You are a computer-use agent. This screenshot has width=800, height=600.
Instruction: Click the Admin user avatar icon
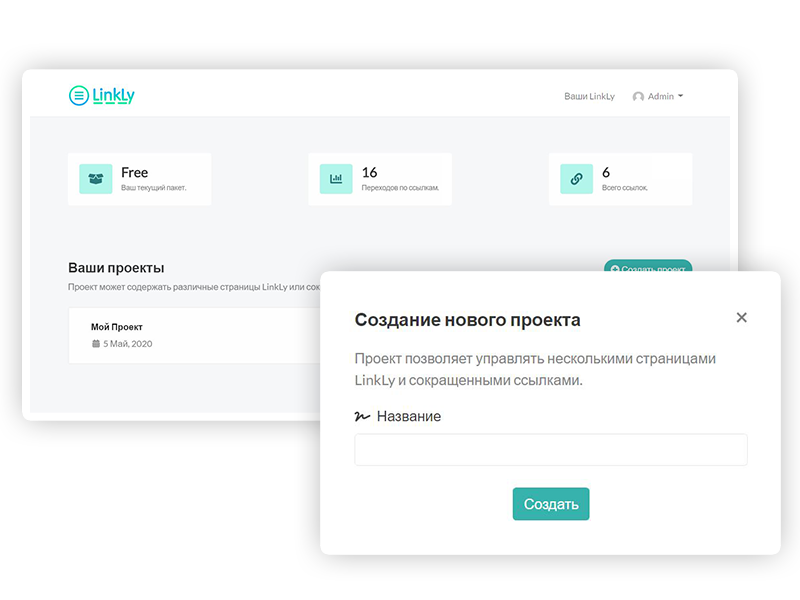tap(638, 97)
